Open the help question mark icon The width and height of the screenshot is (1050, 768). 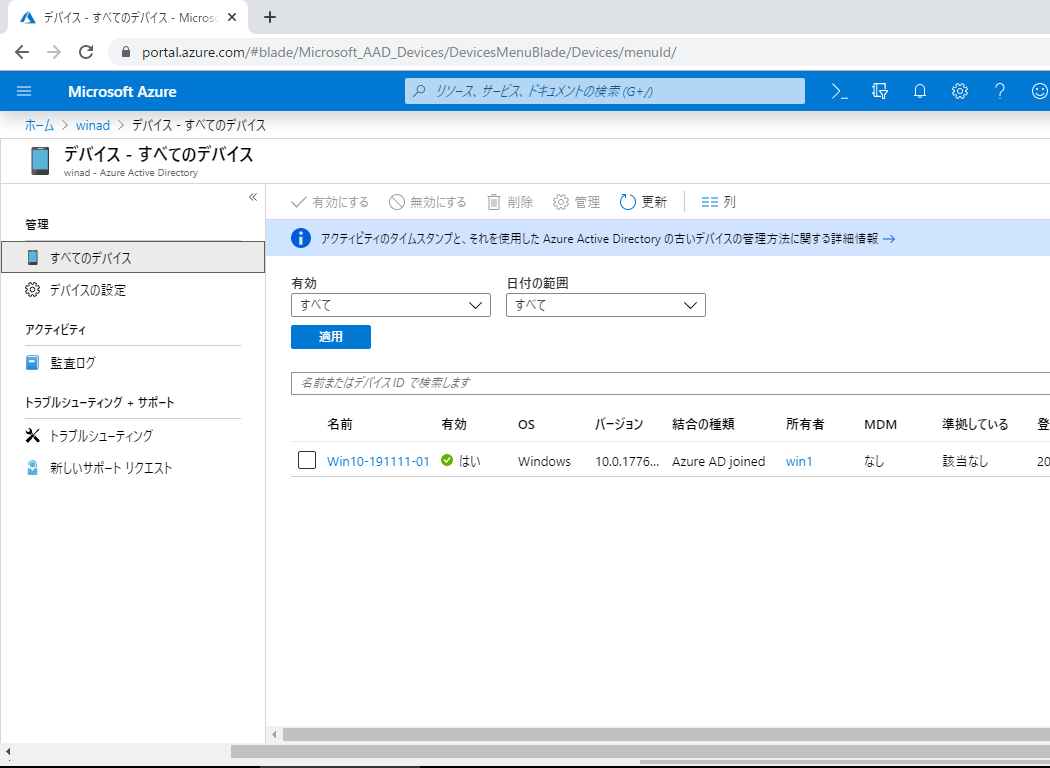pyautogui.click(x=1000, y=91)
